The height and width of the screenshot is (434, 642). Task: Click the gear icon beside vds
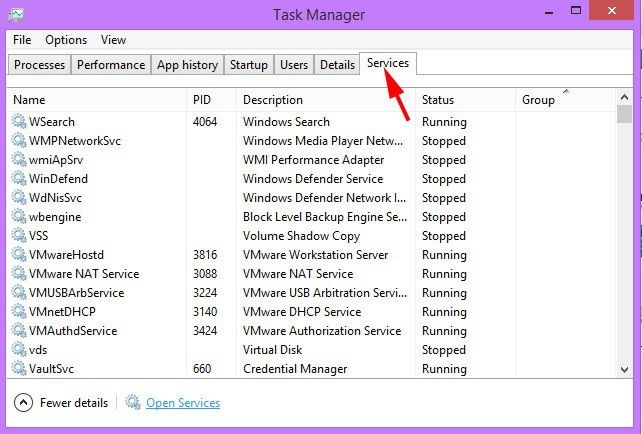point(19,349)
